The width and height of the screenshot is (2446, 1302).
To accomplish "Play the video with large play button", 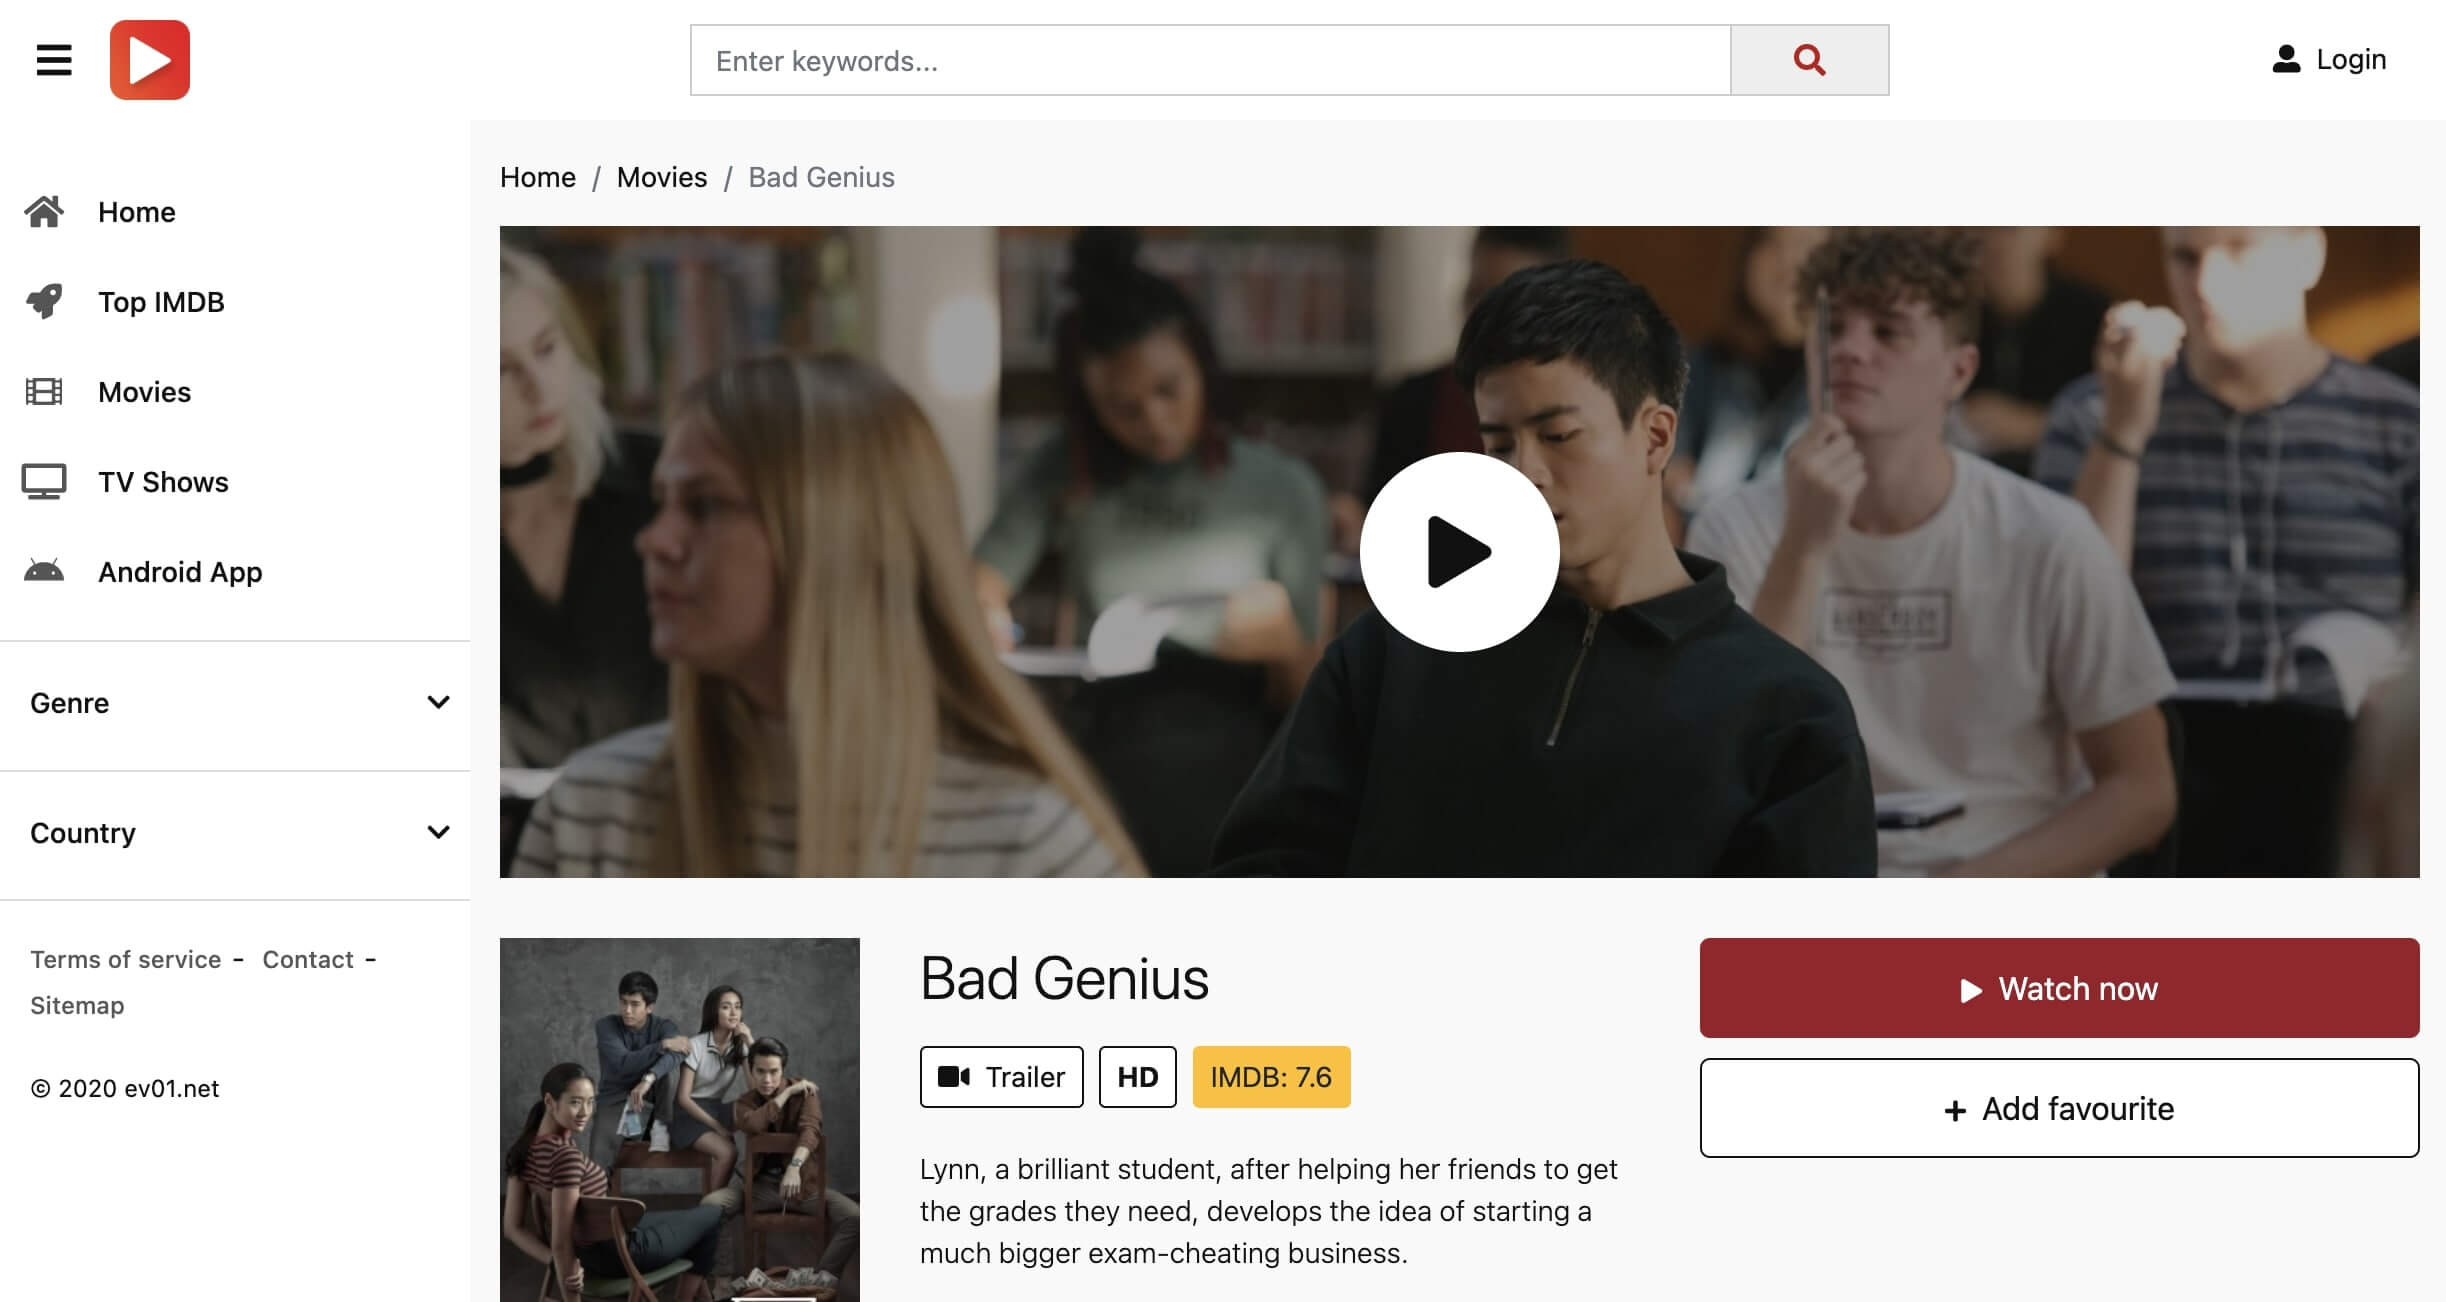I will coord(1459,552).
